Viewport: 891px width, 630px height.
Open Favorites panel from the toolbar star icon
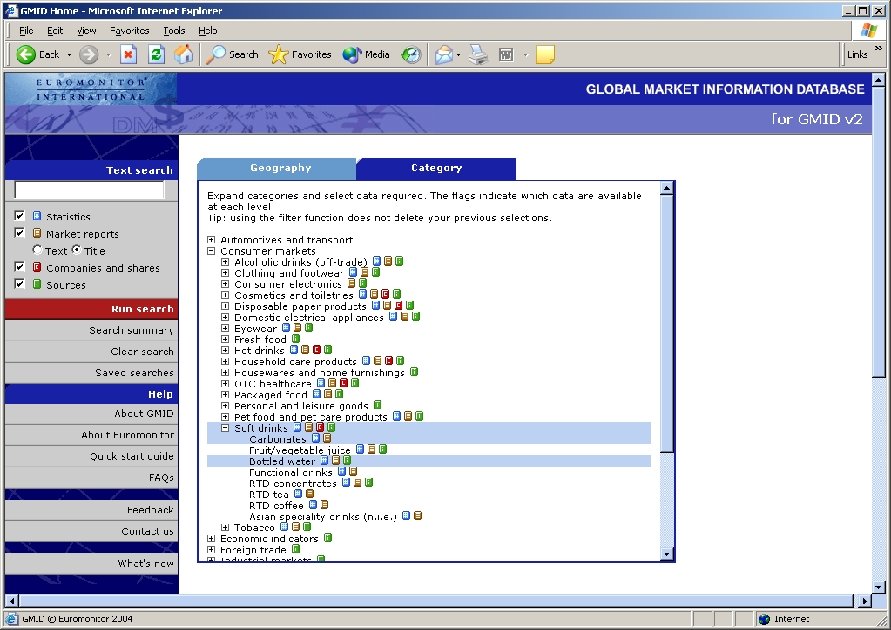pos(278,54)
